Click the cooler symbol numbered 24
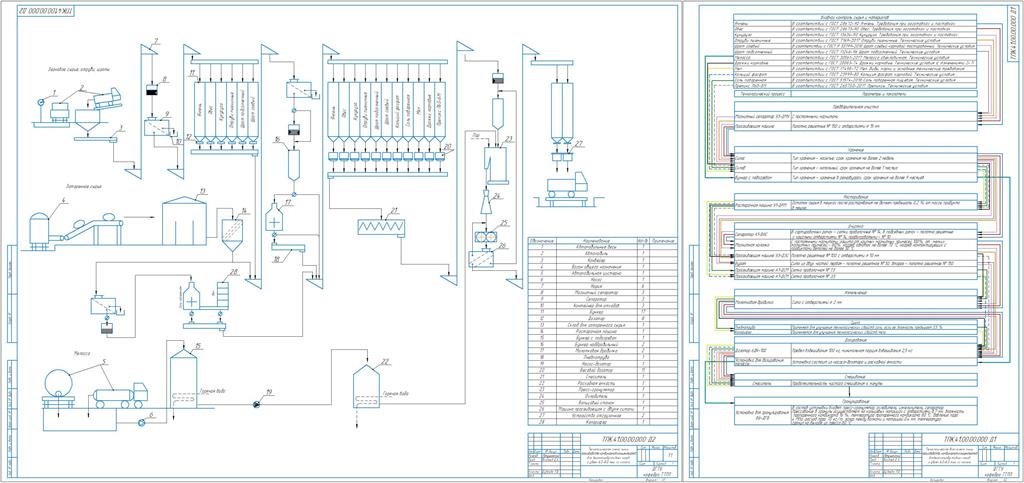The width and height of the screenshot is (1024, 483). click(x=486, y=202)
